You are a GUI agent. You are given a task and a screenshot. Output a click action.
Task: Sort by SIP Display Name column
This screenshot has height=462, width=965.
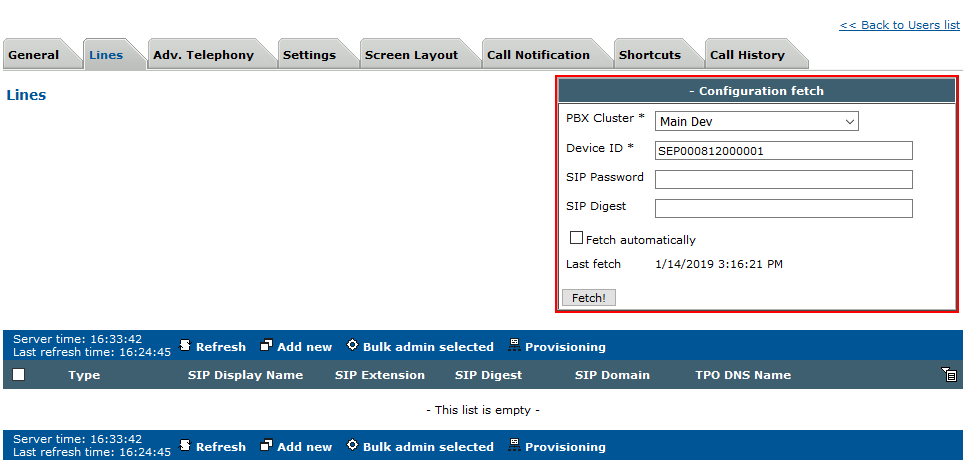click(246, 375)
